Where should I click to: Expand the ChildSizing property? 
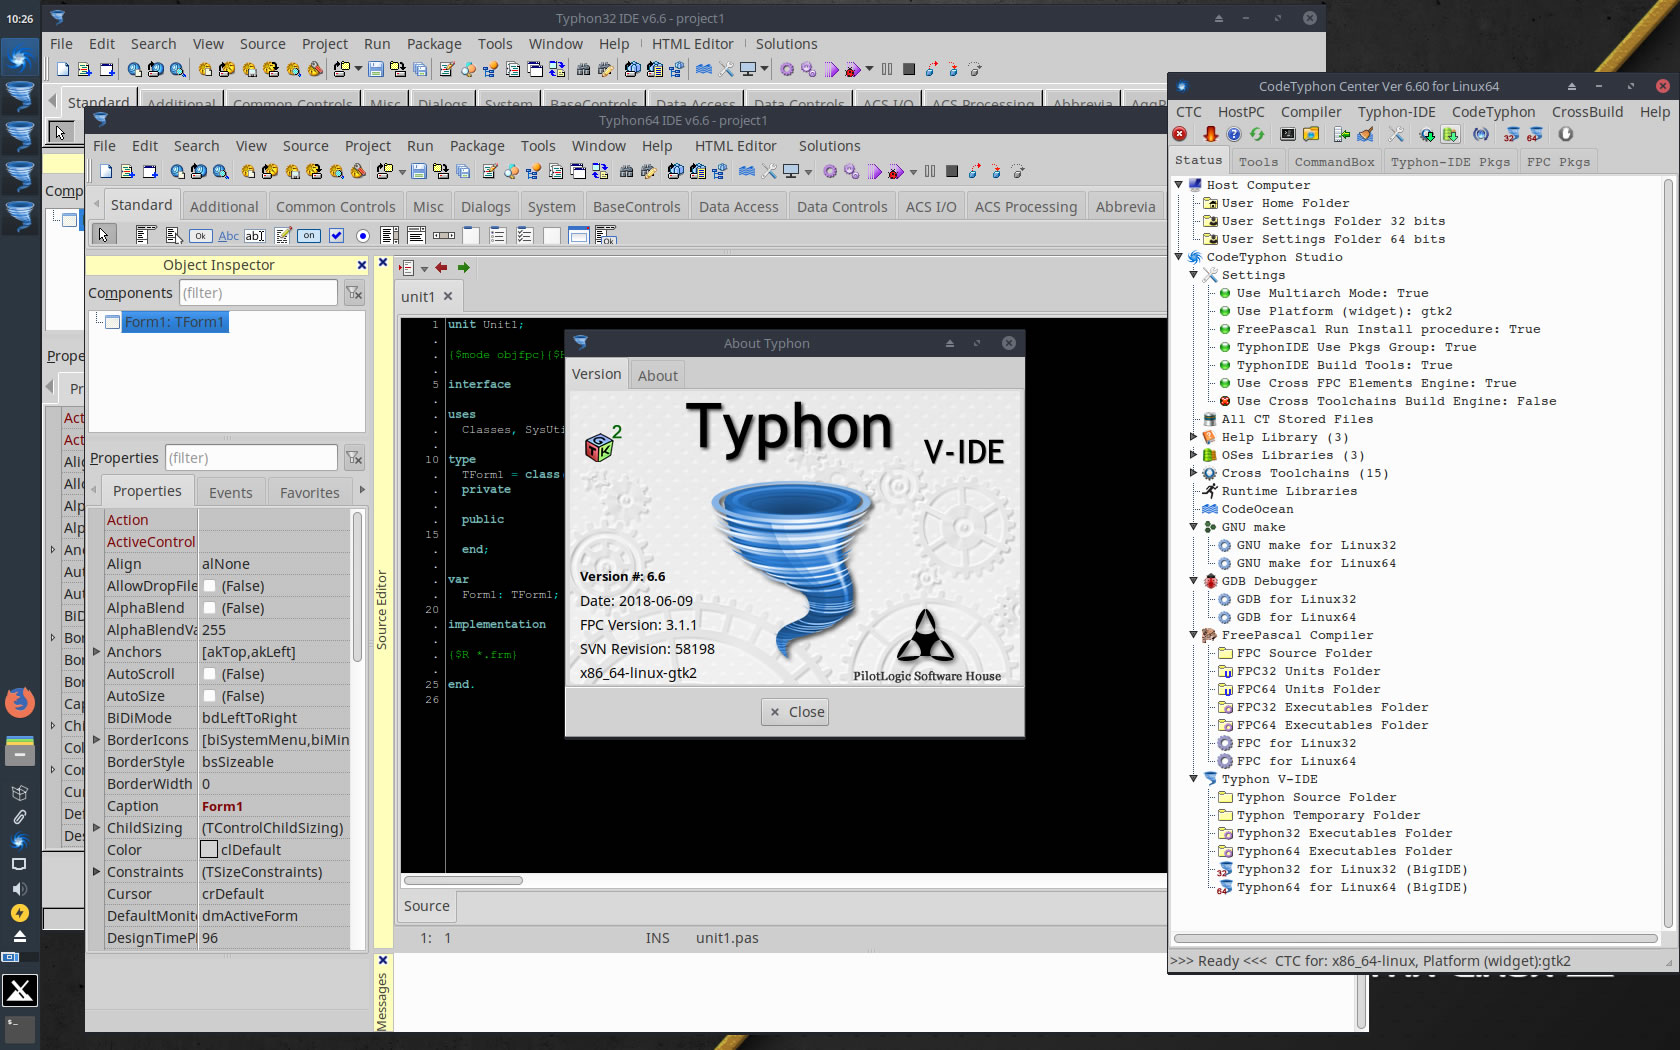tap(96, 828)
